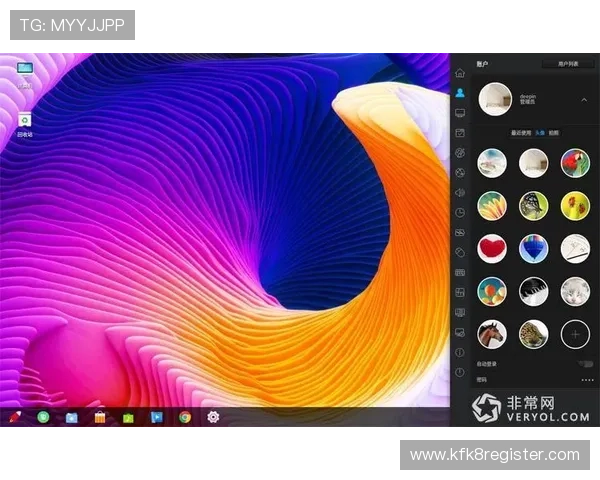Open Default Applications icon in sidebar
The height and width of the screenshot is (480, 600).
pos(460,133)
